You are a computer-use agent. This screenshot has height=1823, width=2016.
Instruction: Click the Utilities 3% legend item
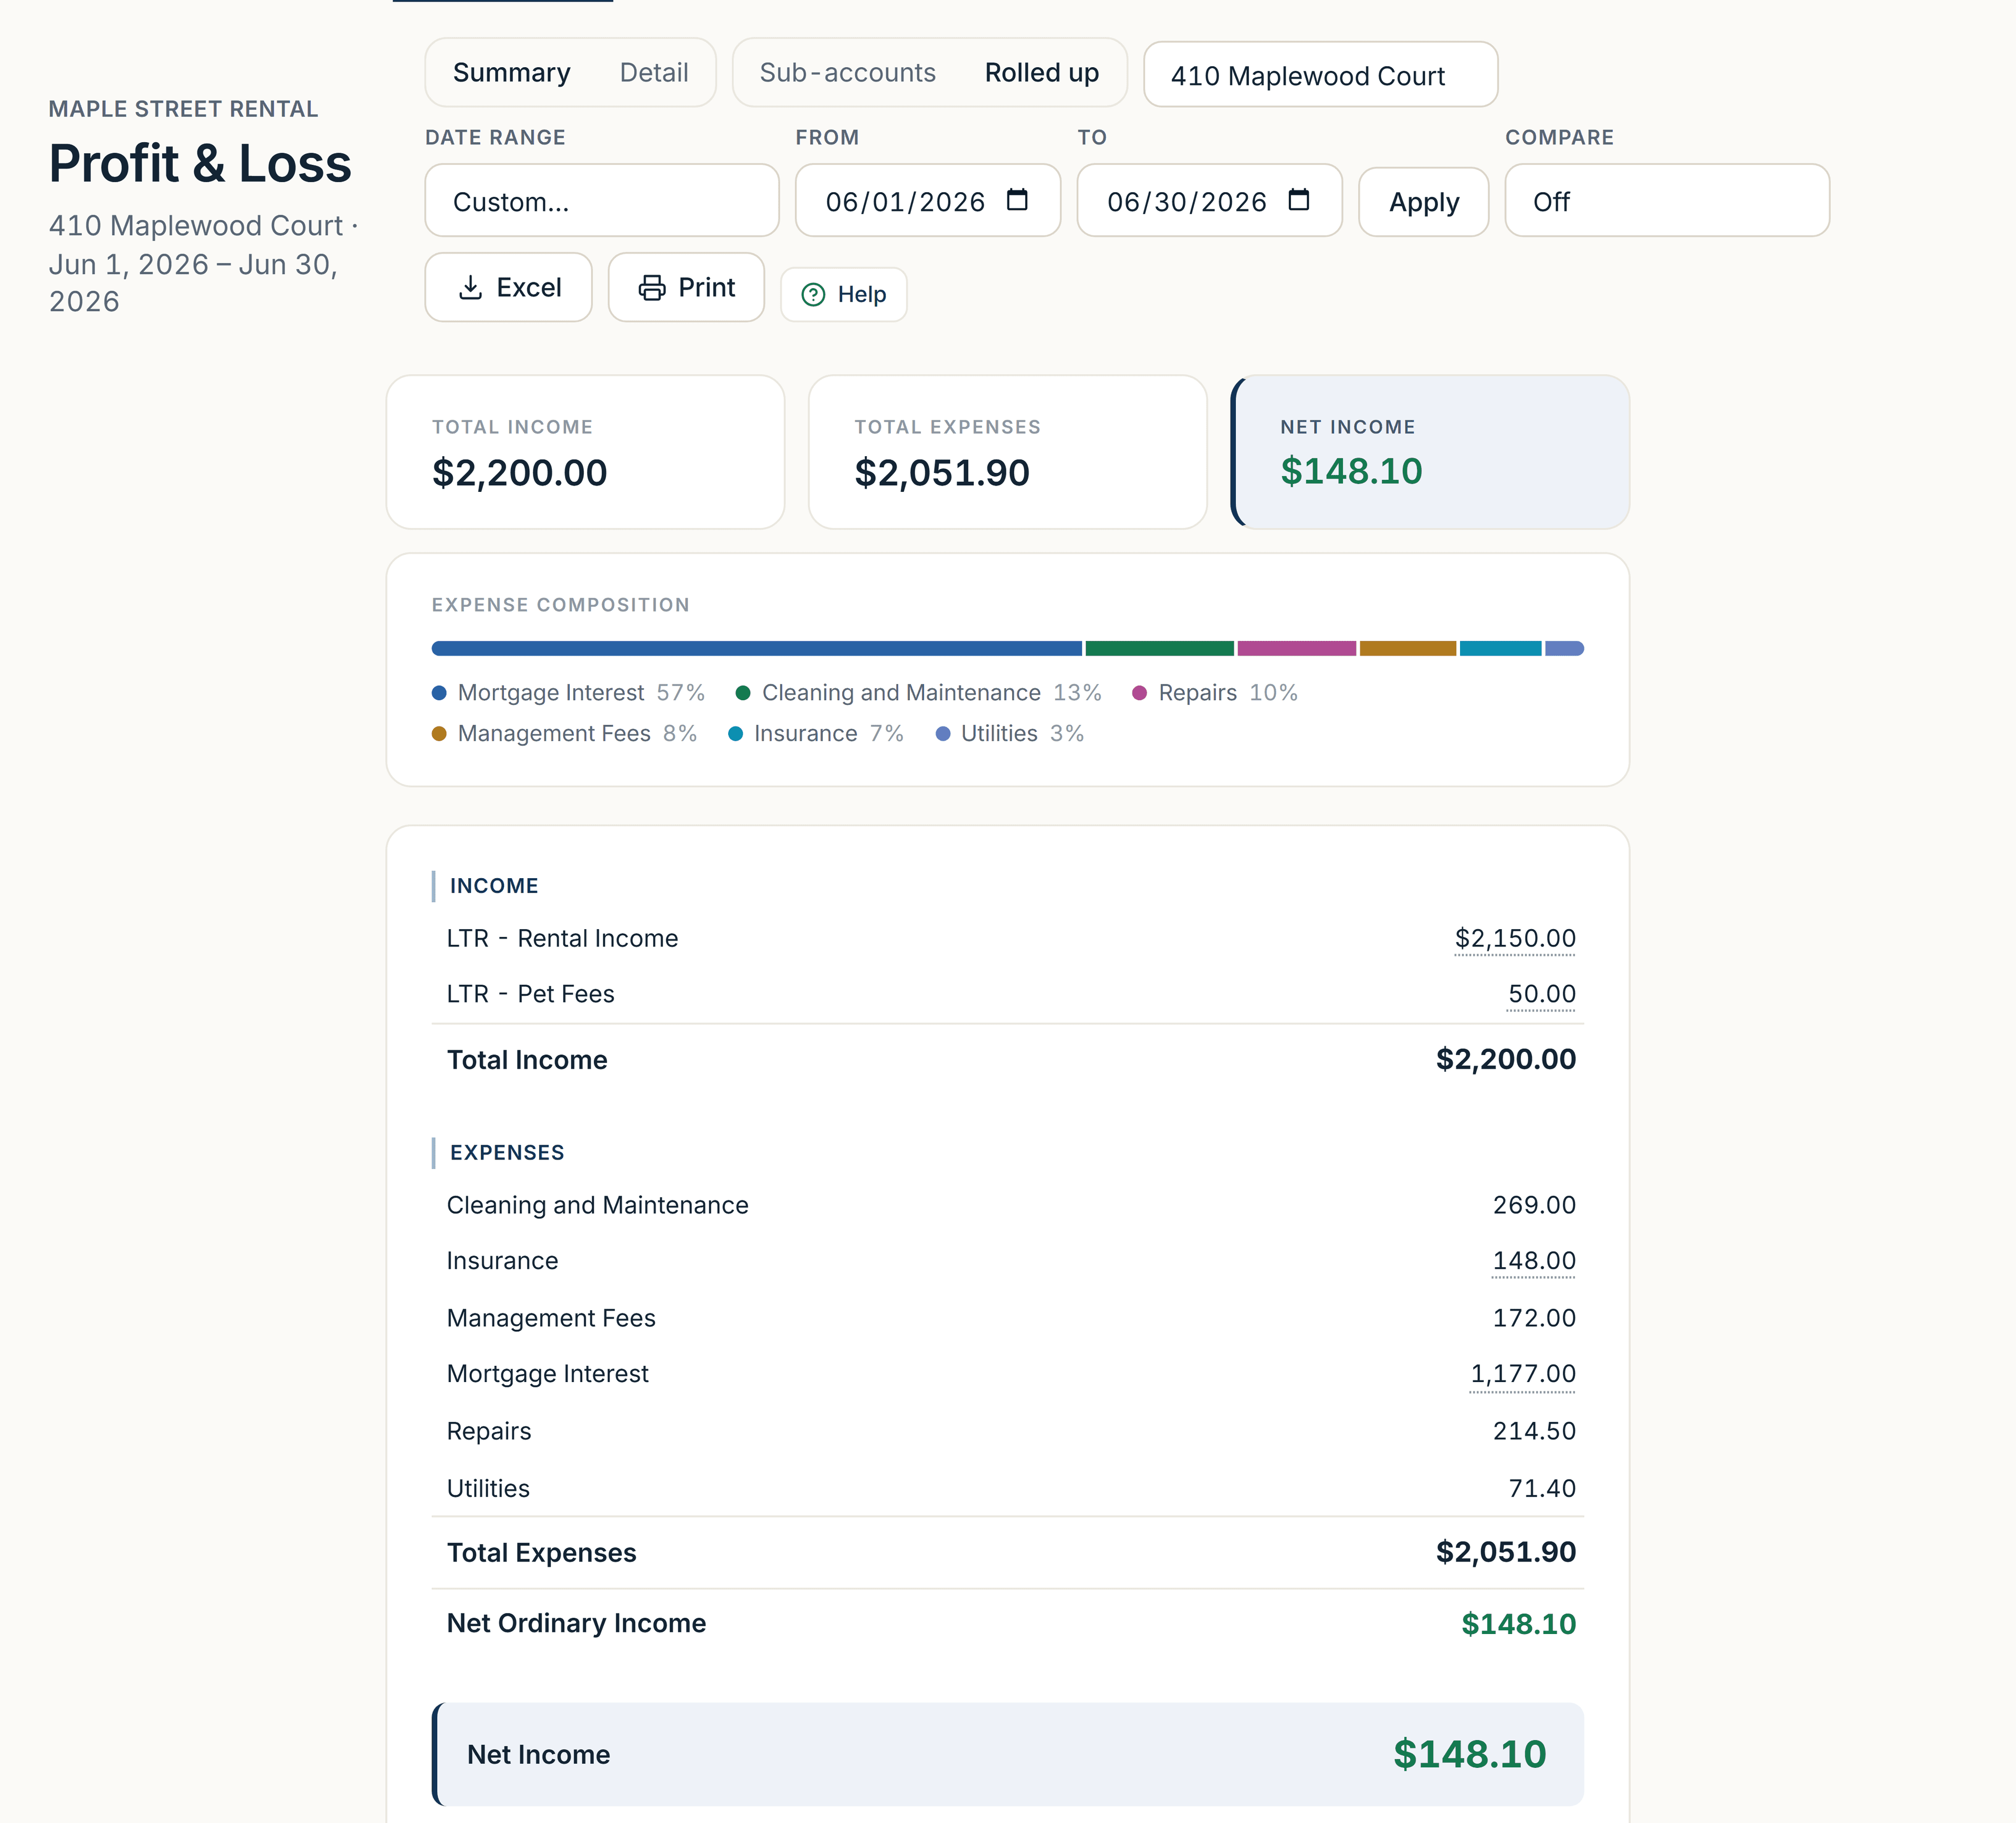(x=1009, y=733)
